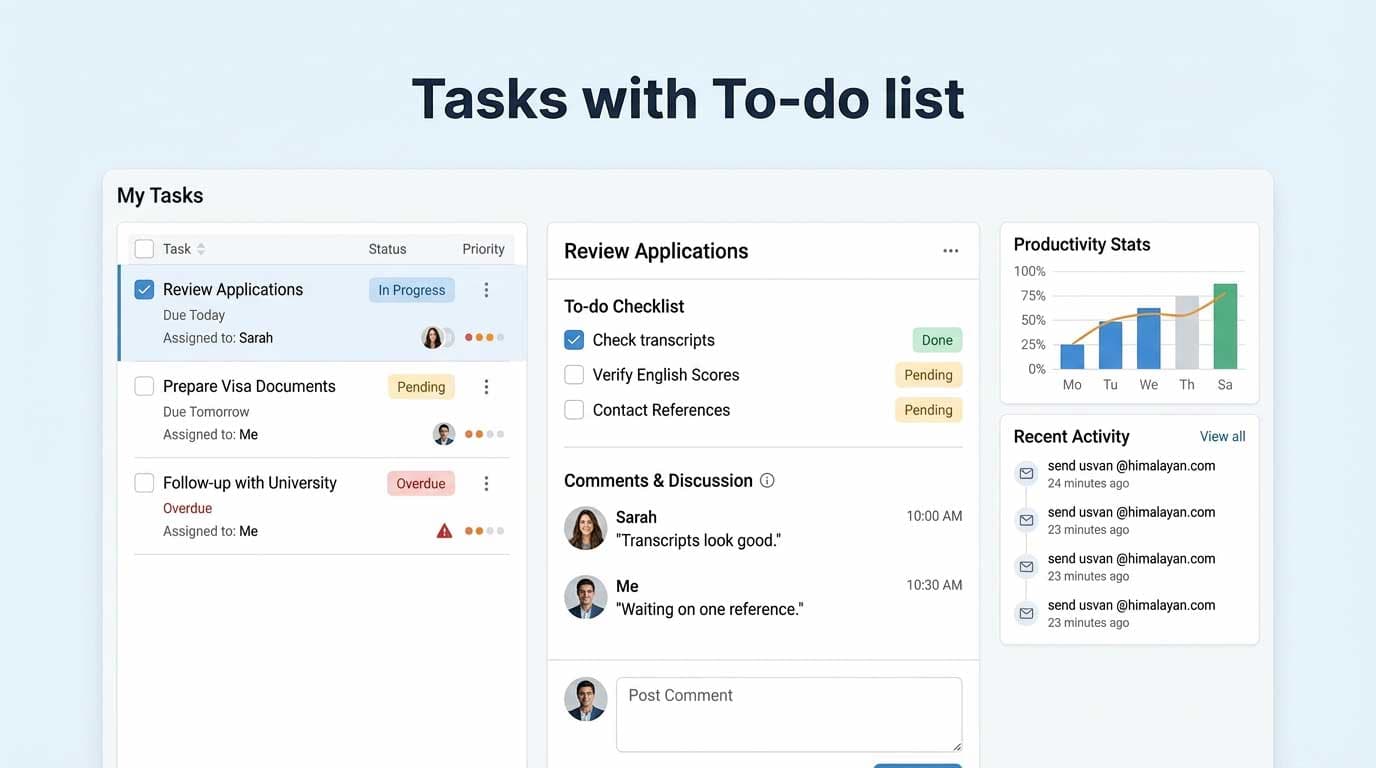Click the Done badge on Check transcripts

(936, 339)
